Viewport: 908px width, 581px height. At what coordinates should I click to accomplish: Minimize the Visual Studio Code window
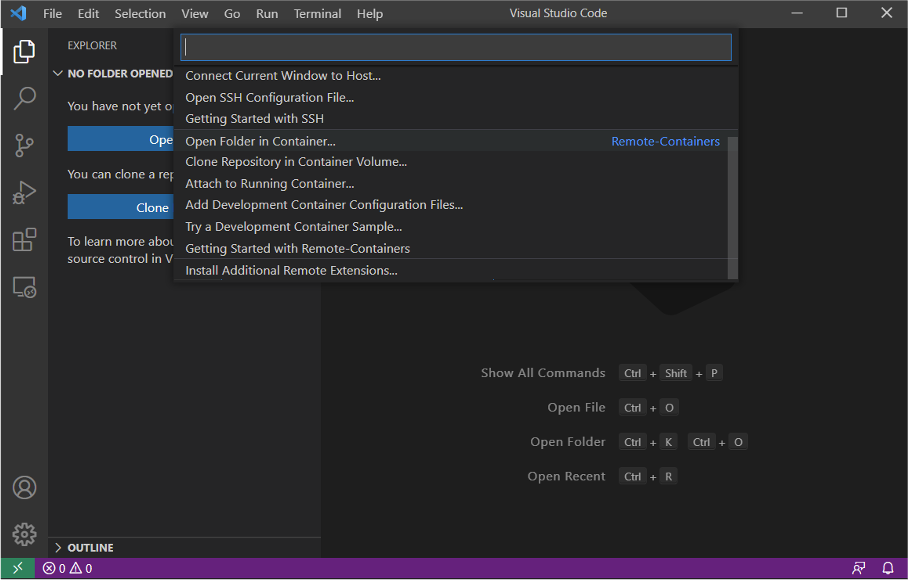coord(797,13)
